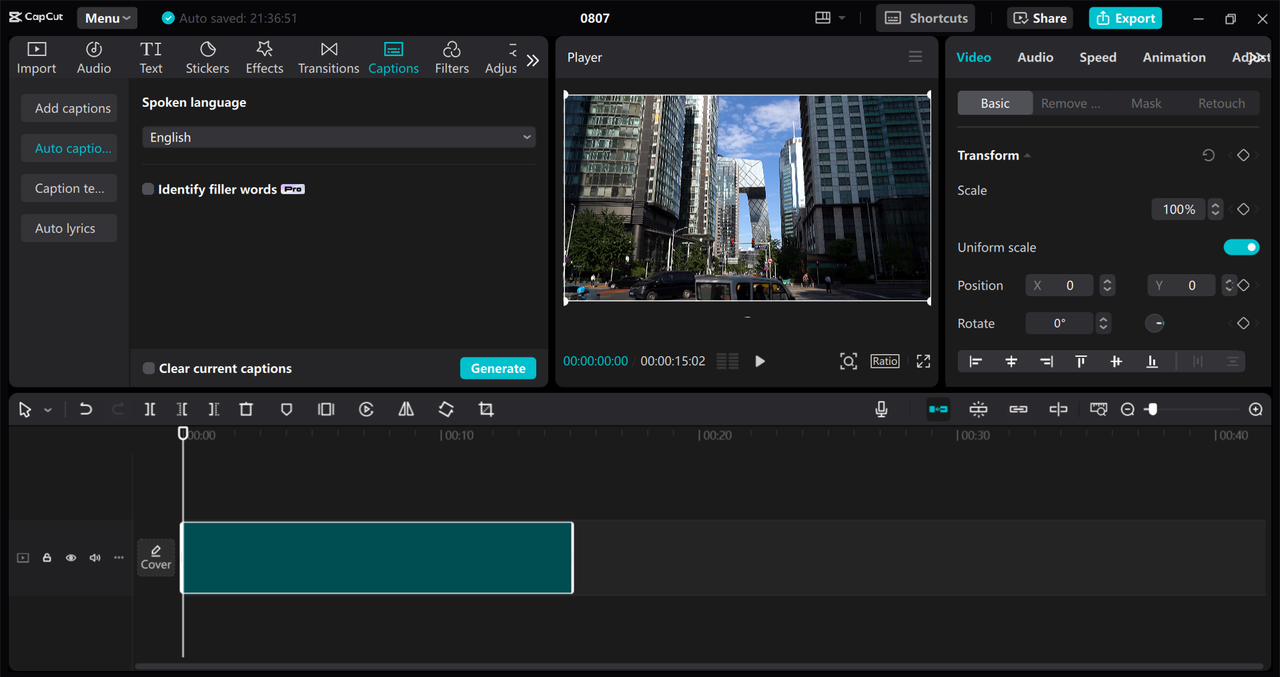Image resolution: width=1280 pixels, height=677 pixels.
Task: Switch to the Audio properties tab
Action: click(1035, 57)
